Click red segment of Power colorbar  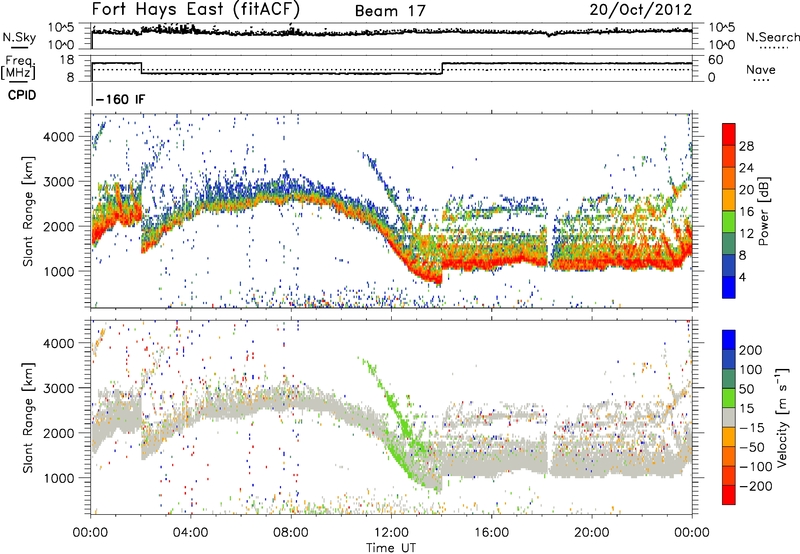[729, 135]
